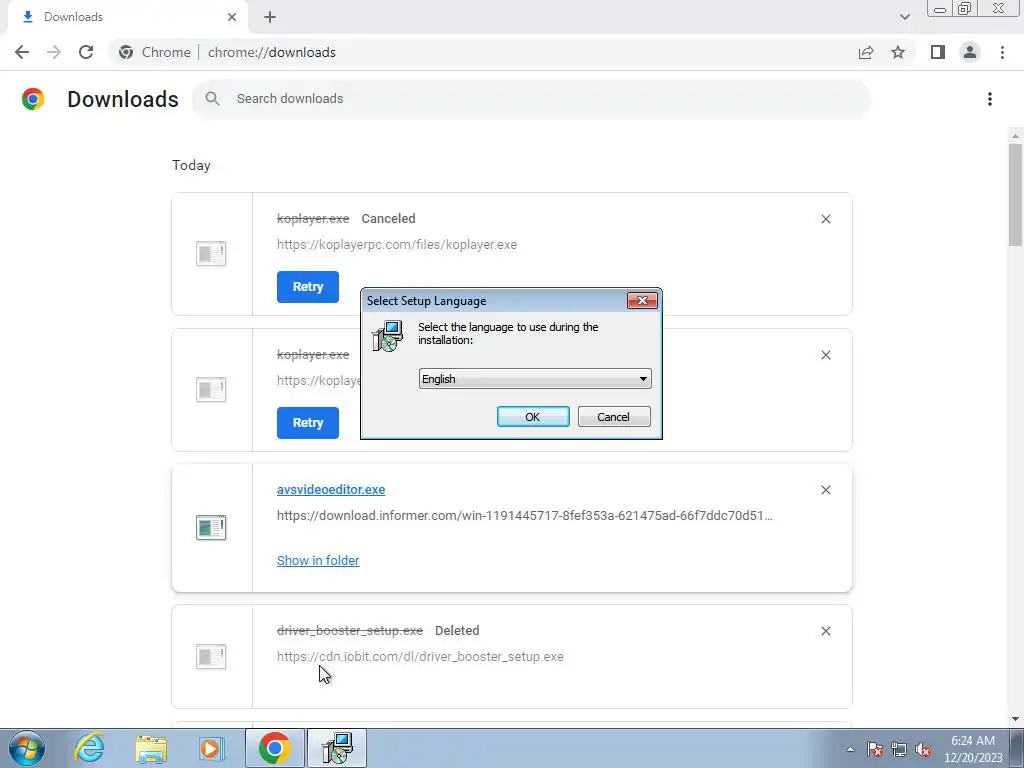Remove avsvideoeditor.exe from the list
The height and width of the screenshot is (768, 1024).
click(x=825, y=490)
